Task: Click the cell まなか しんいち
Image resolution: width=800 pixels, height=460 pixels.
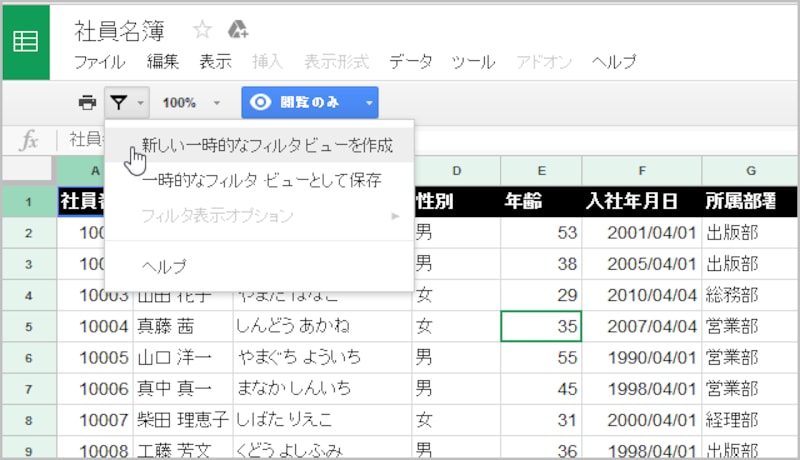Action: coord(322,389)
